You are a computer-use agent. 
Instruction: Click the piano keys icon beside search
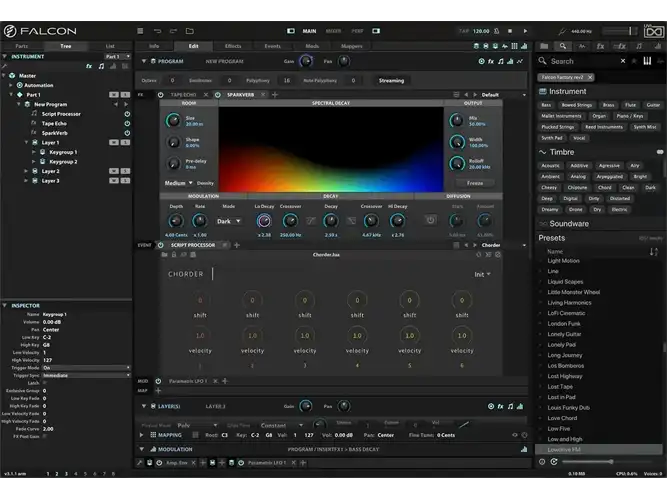647,61
